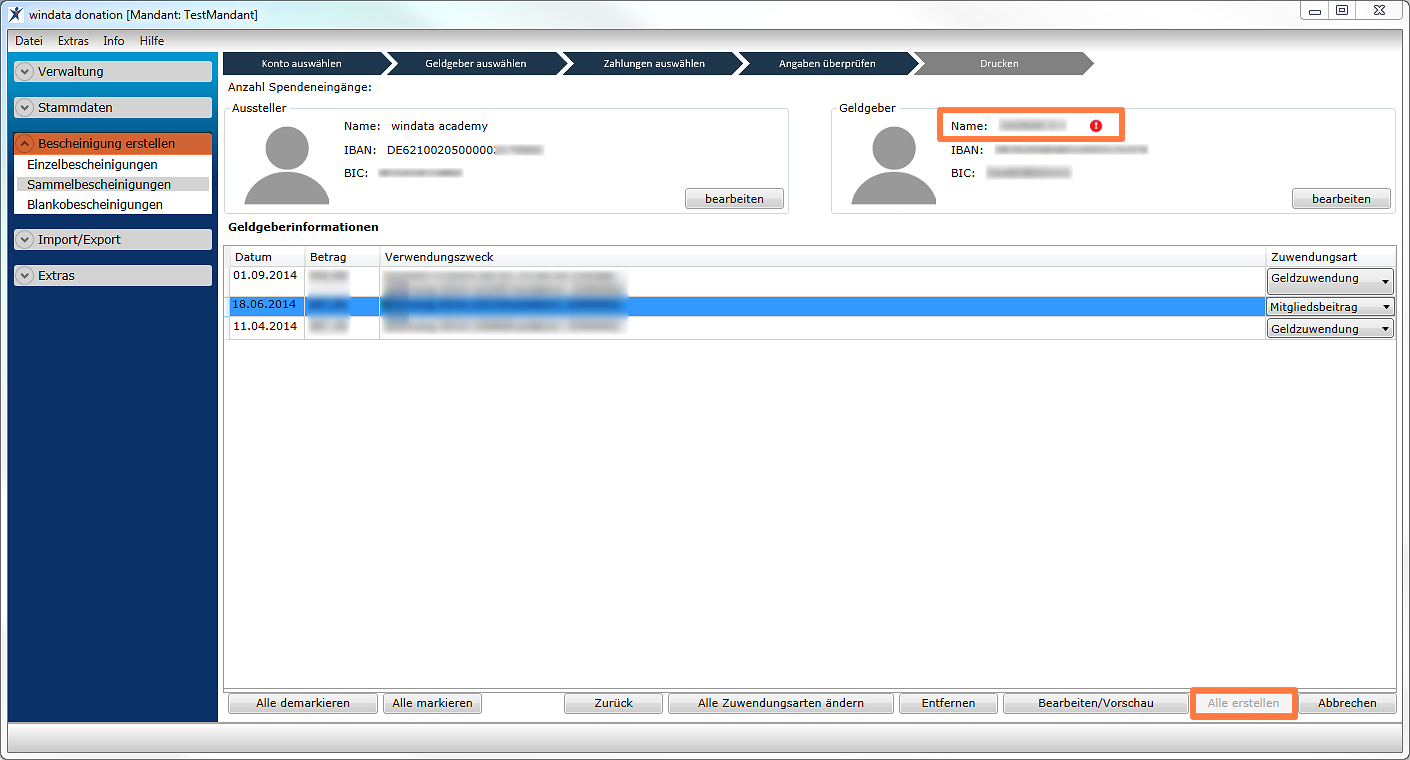Click the Aussteller avatar silhouette
1410x760 pixels.
click(x=286, y=165)
